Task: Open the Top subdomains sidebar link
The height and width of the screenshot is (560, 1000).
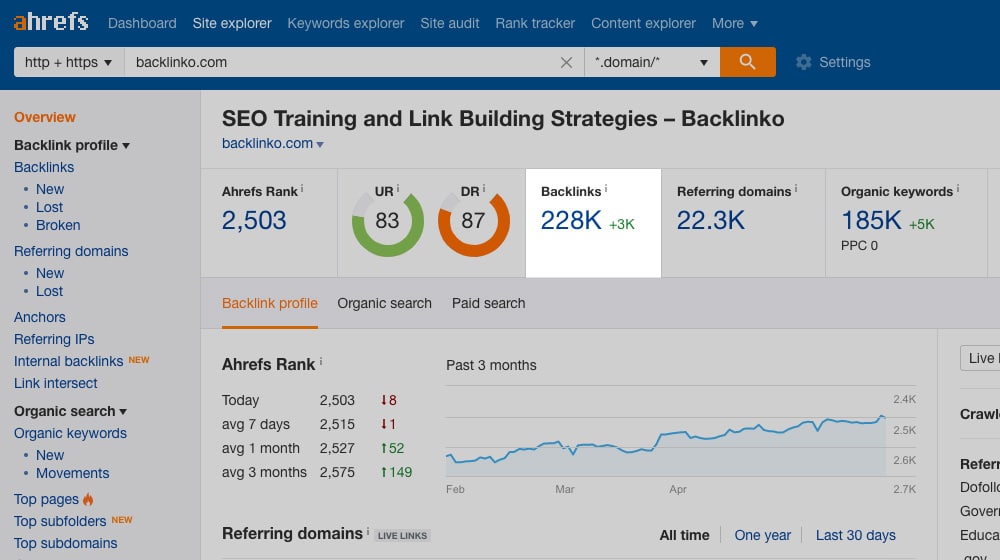Action: [x=66, y=543]
